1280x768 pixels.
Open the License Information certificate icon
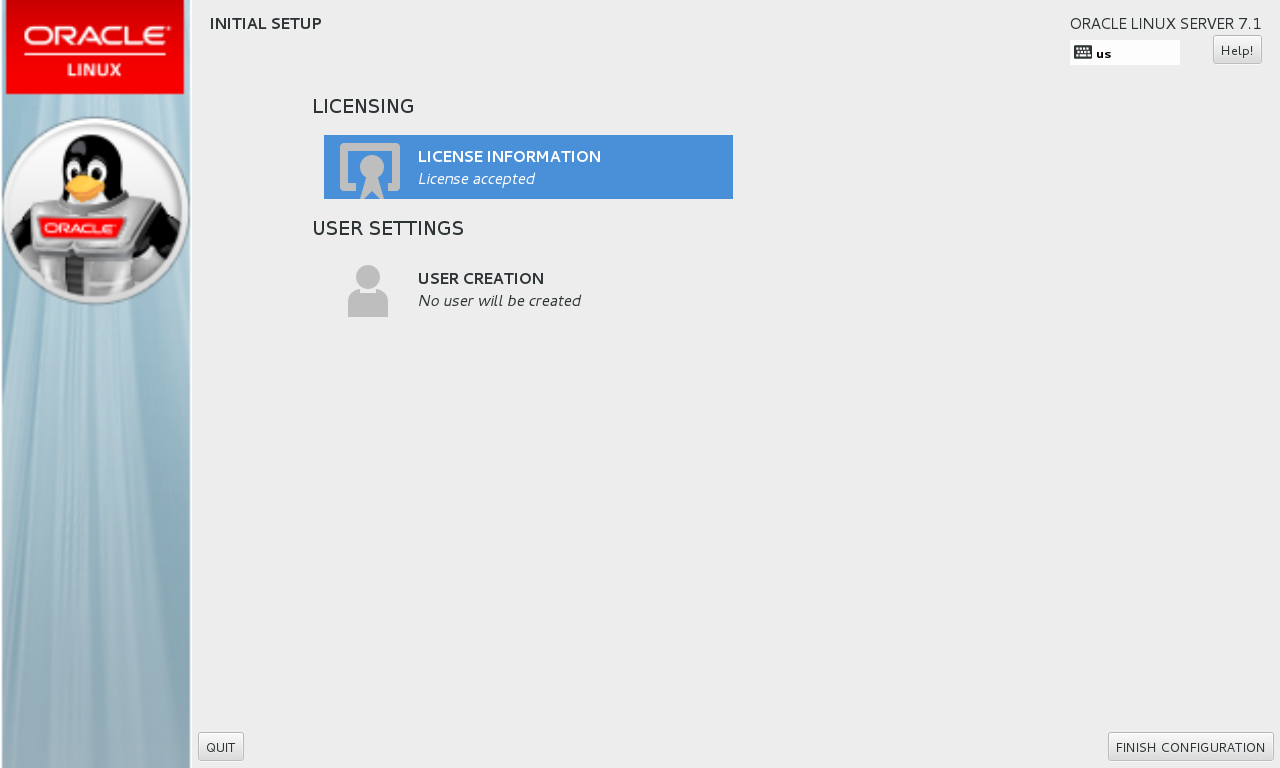[370, 170]
